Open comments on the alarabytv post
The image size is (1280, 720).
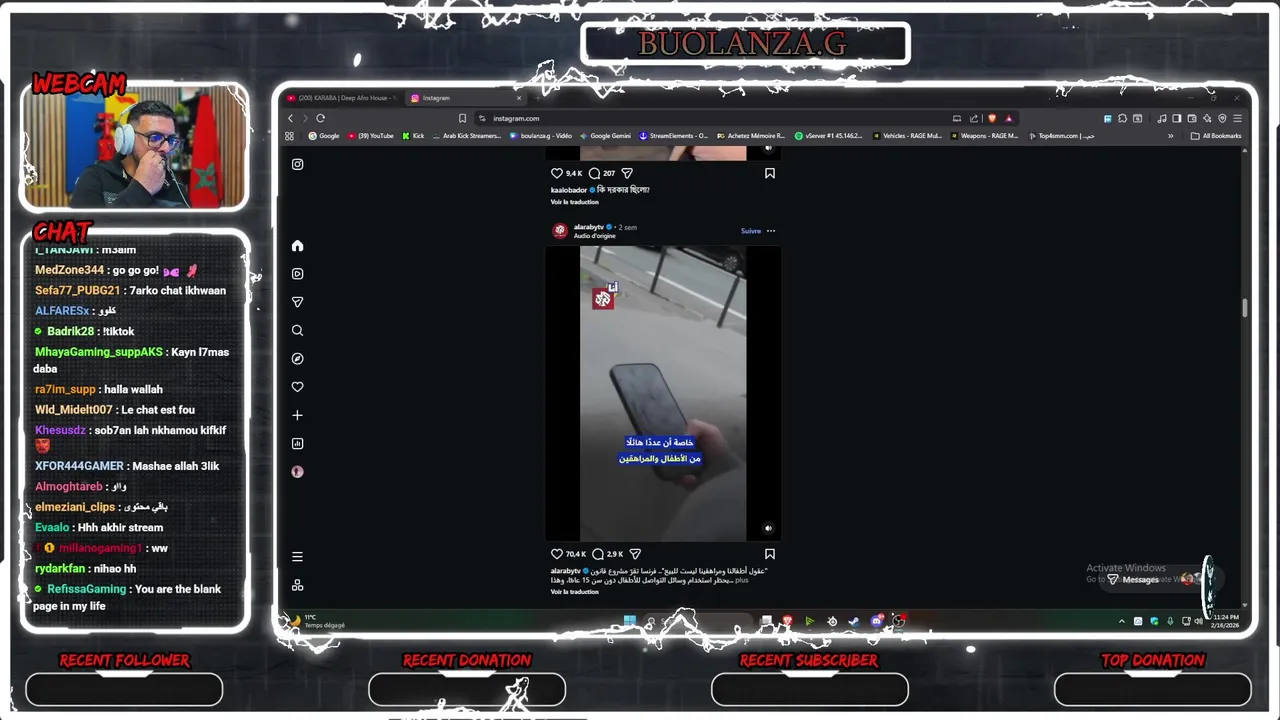pyautogui.click(x=598, y=554)
